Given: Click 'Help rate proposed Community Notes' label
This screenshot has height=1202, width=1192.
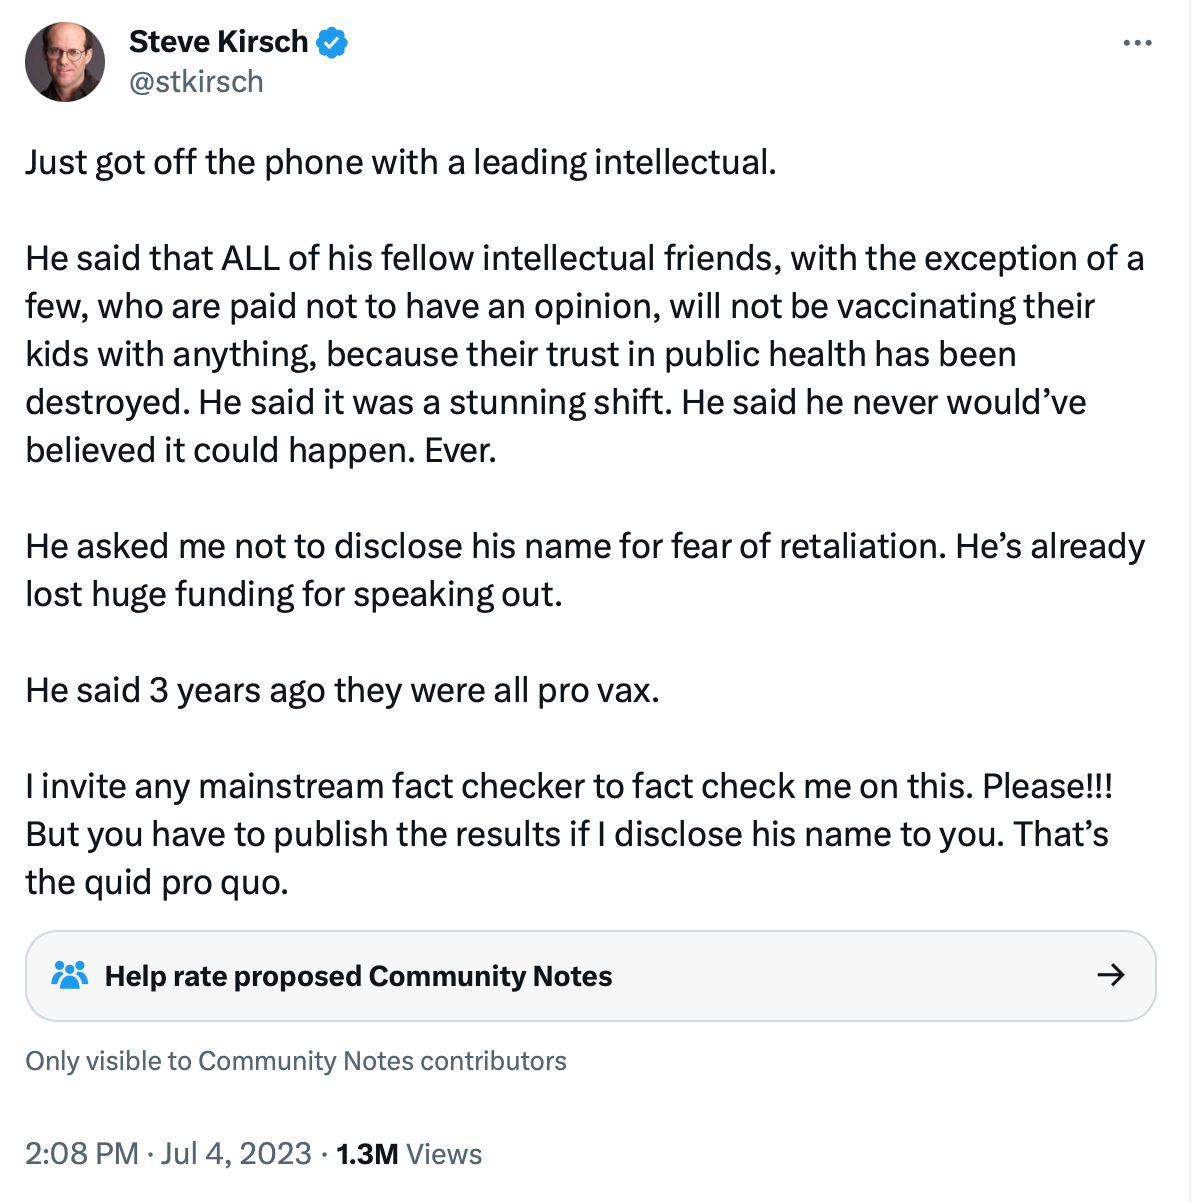Looking at the screenshot, I should point(358,976).
